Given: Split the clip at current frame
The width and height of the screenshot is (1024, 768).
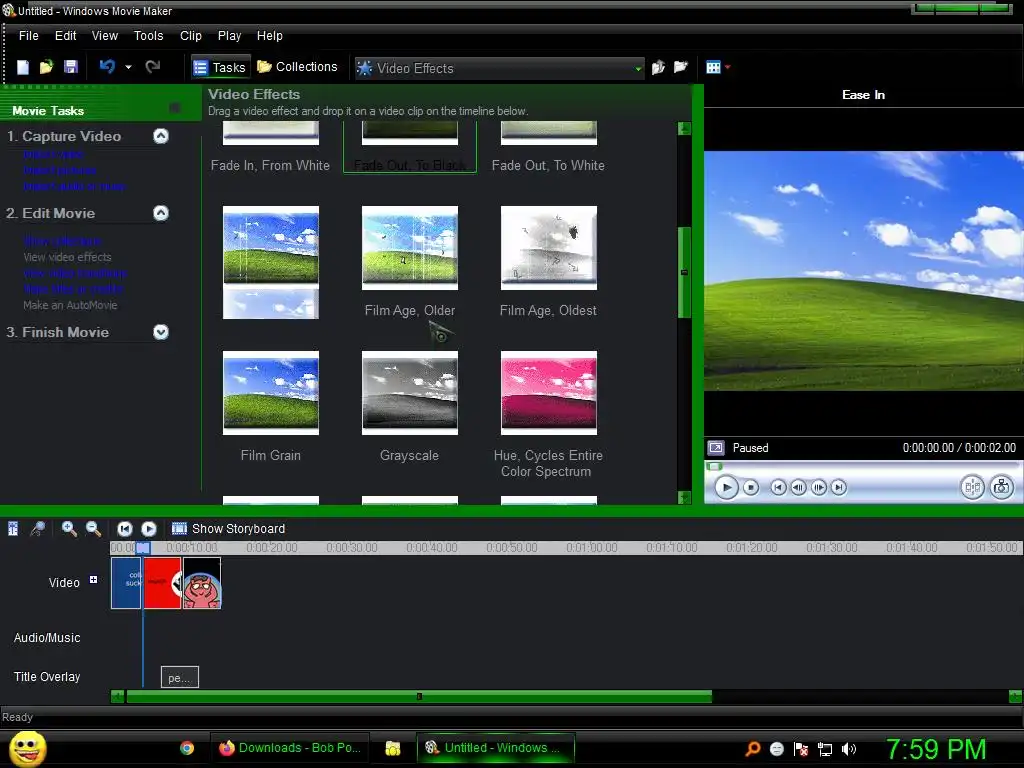Looking at the screenshot, I should [x=972, y=487].
